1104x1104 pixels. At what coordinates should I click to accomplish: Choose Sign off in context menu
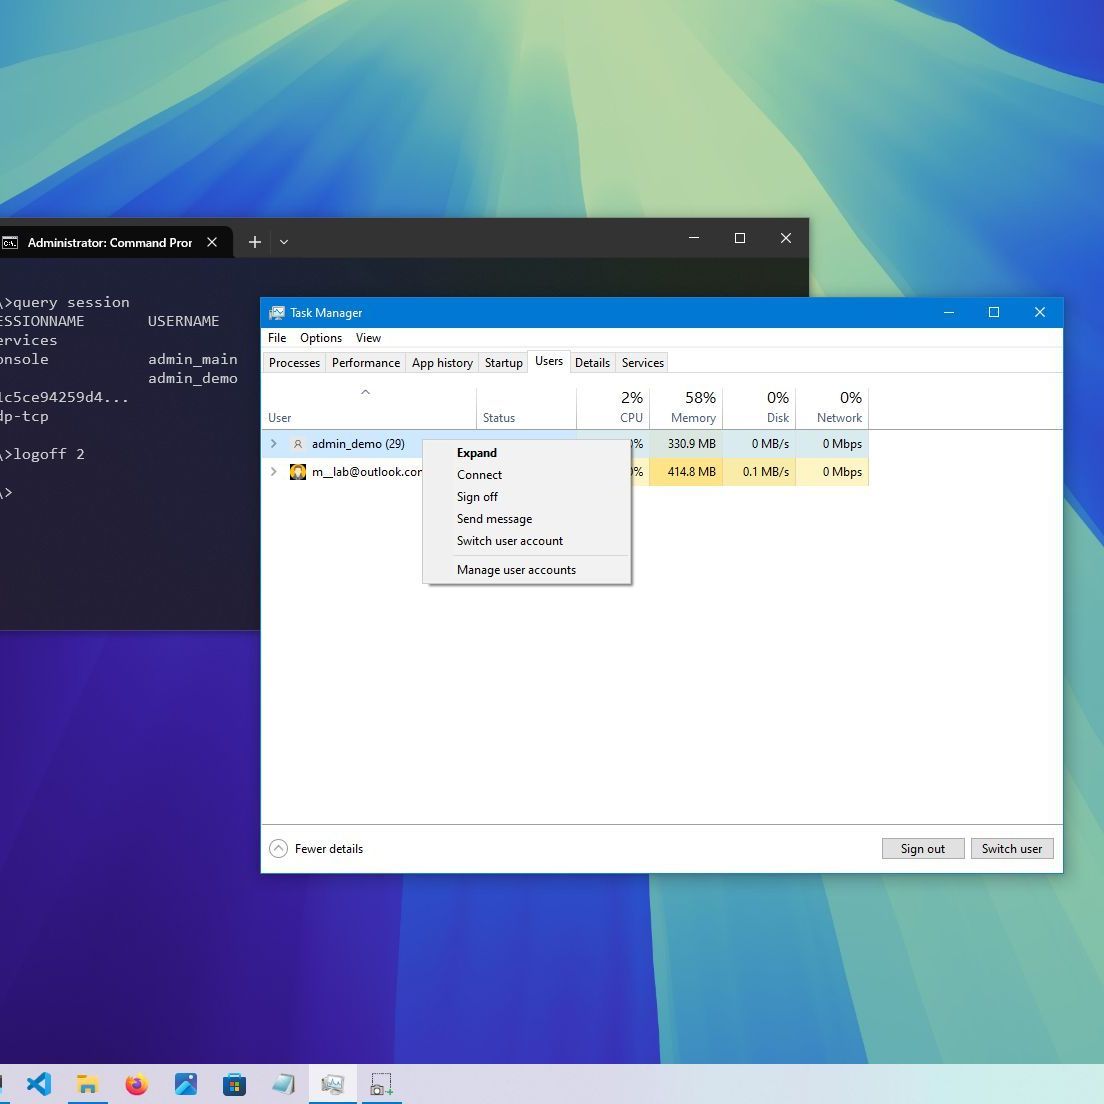477,497
